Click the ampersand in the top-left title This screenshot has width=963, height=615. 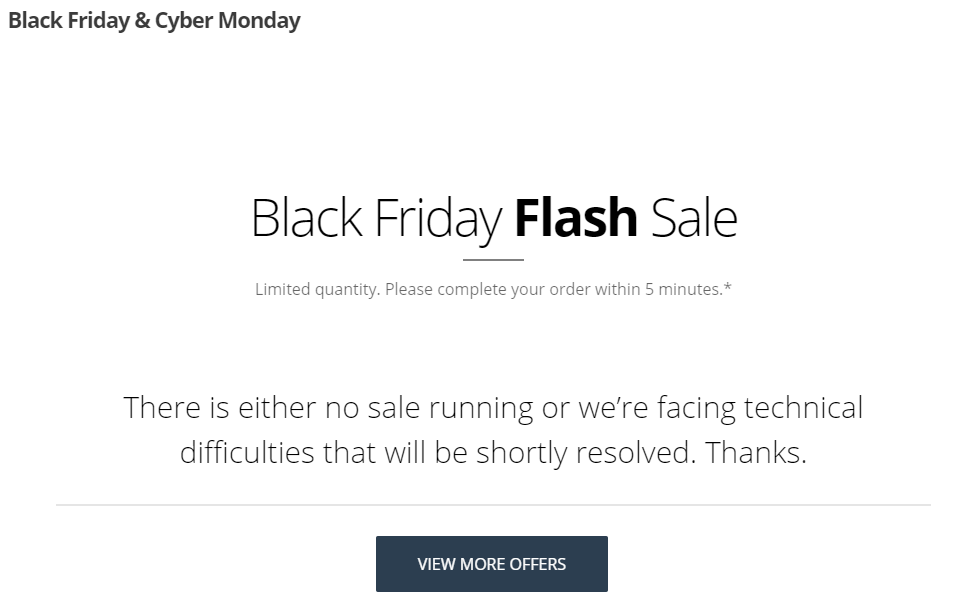tap(144, 21)
